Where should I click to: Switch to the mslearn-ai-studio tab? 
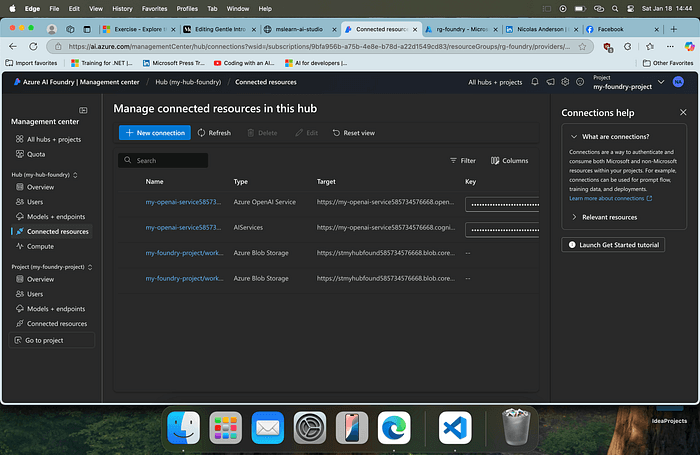tap(300, 29)
